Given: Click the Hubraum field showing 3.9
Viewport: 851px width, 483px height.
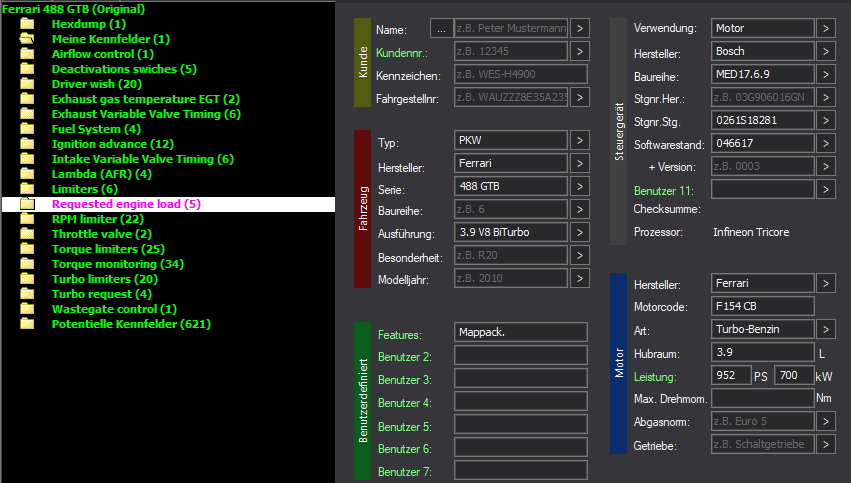Looking at the screenshot, I should pyautogui.click(x=763, y=352).
